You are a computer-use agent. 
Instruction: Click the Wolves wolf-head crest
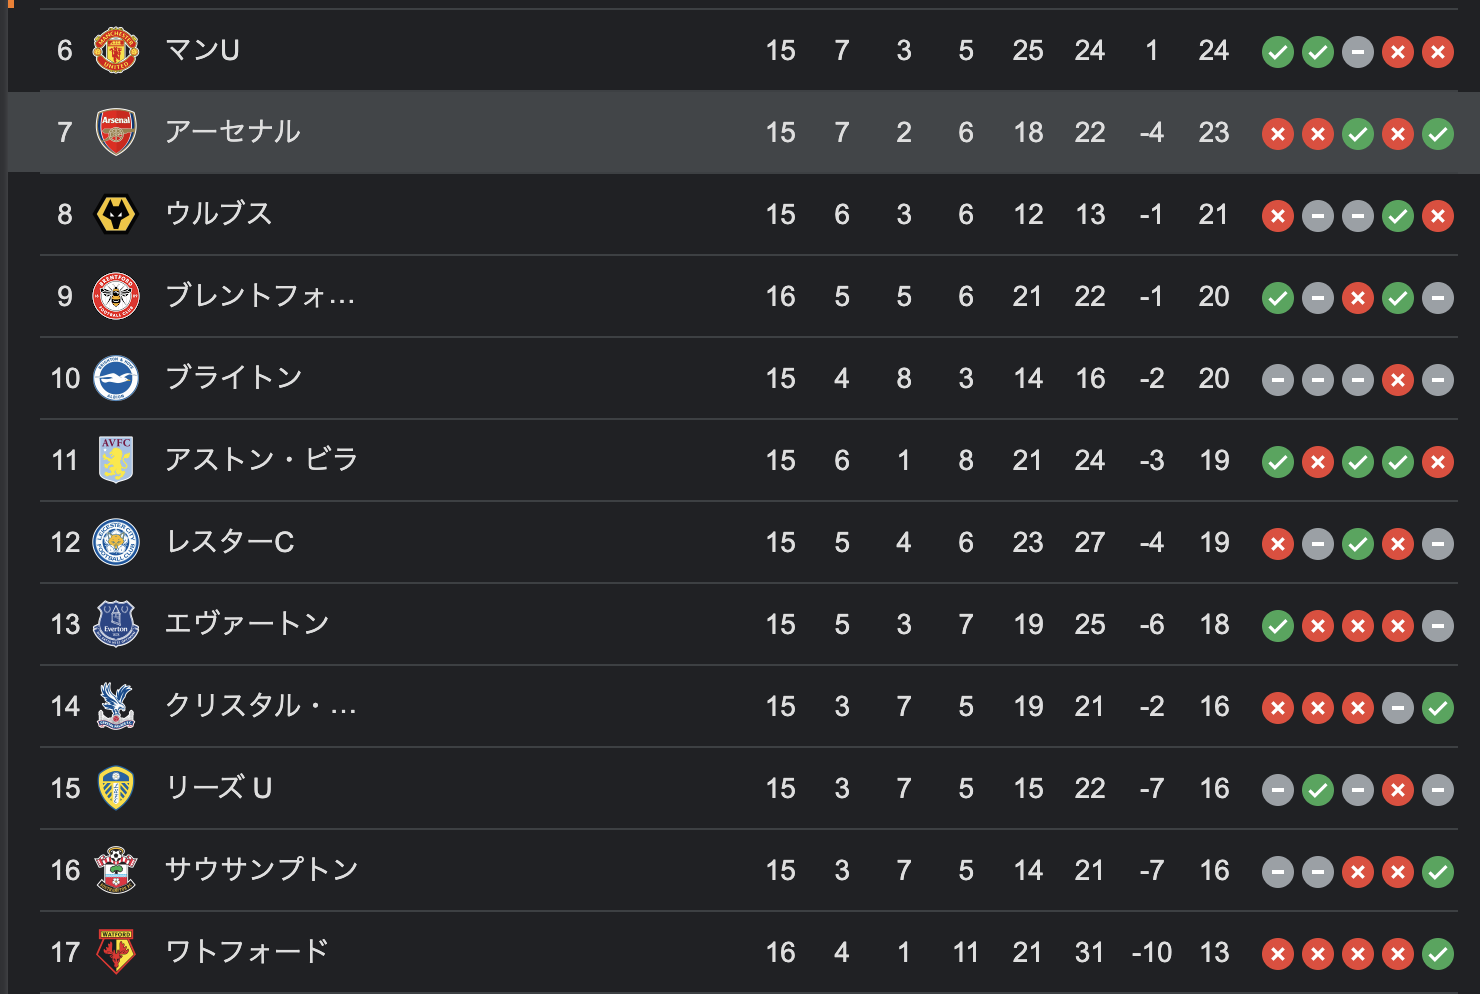click(x=115, y=214)
